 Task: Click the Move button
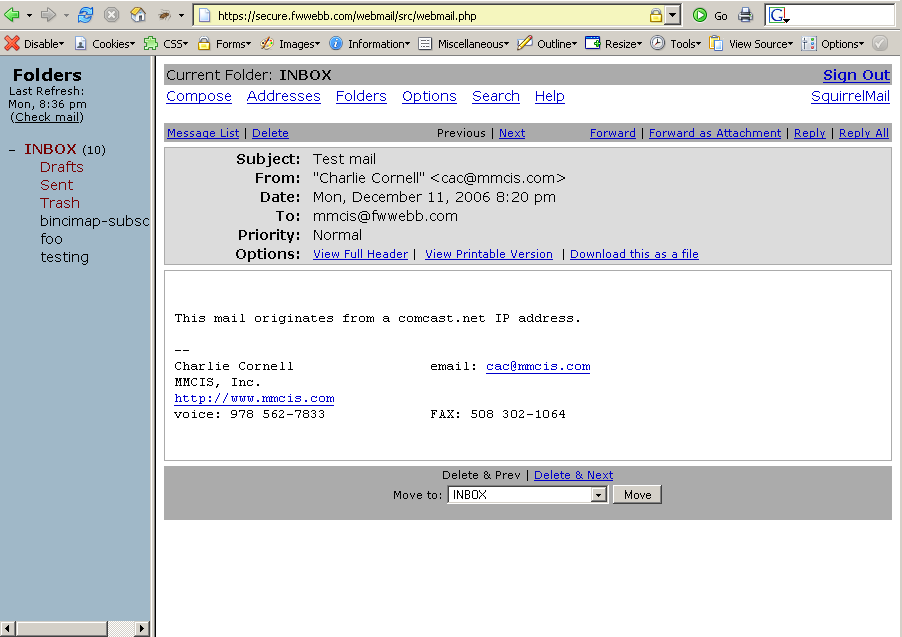tap(637, 495)
